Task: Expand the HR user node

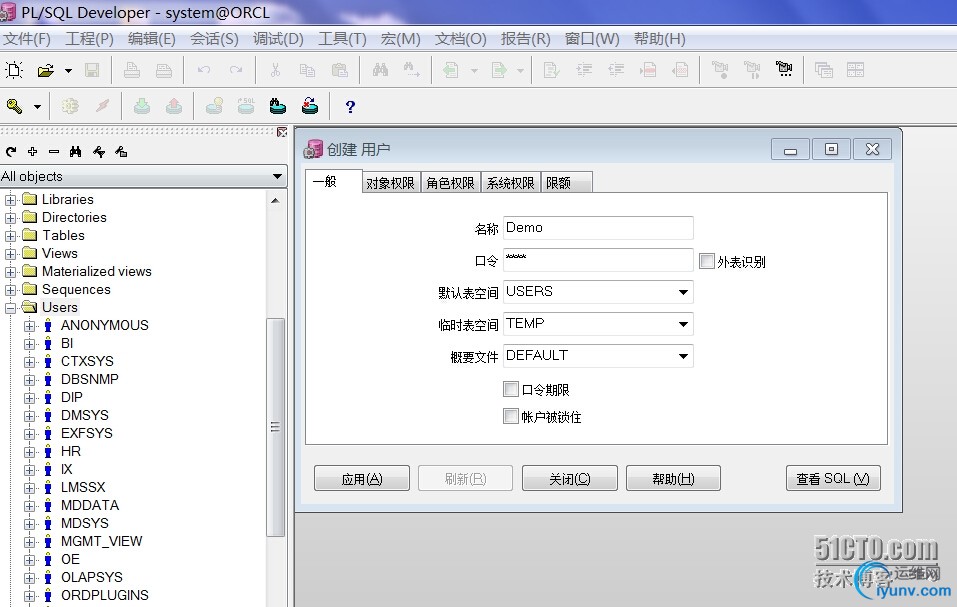Action: [29, 451]
